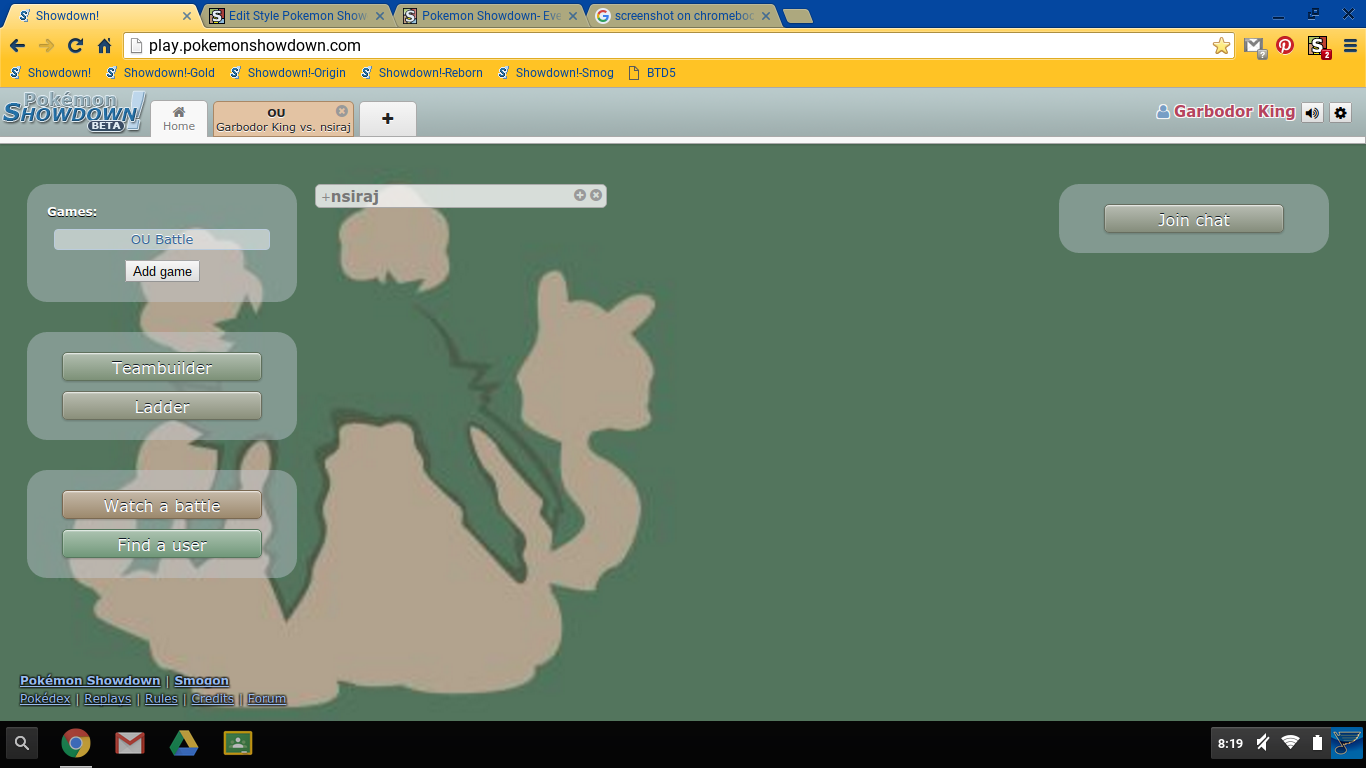Image resolution: width=1366 pixels, height=768 pixels.
Task: Open the Home tab
Action: point(179,118)
